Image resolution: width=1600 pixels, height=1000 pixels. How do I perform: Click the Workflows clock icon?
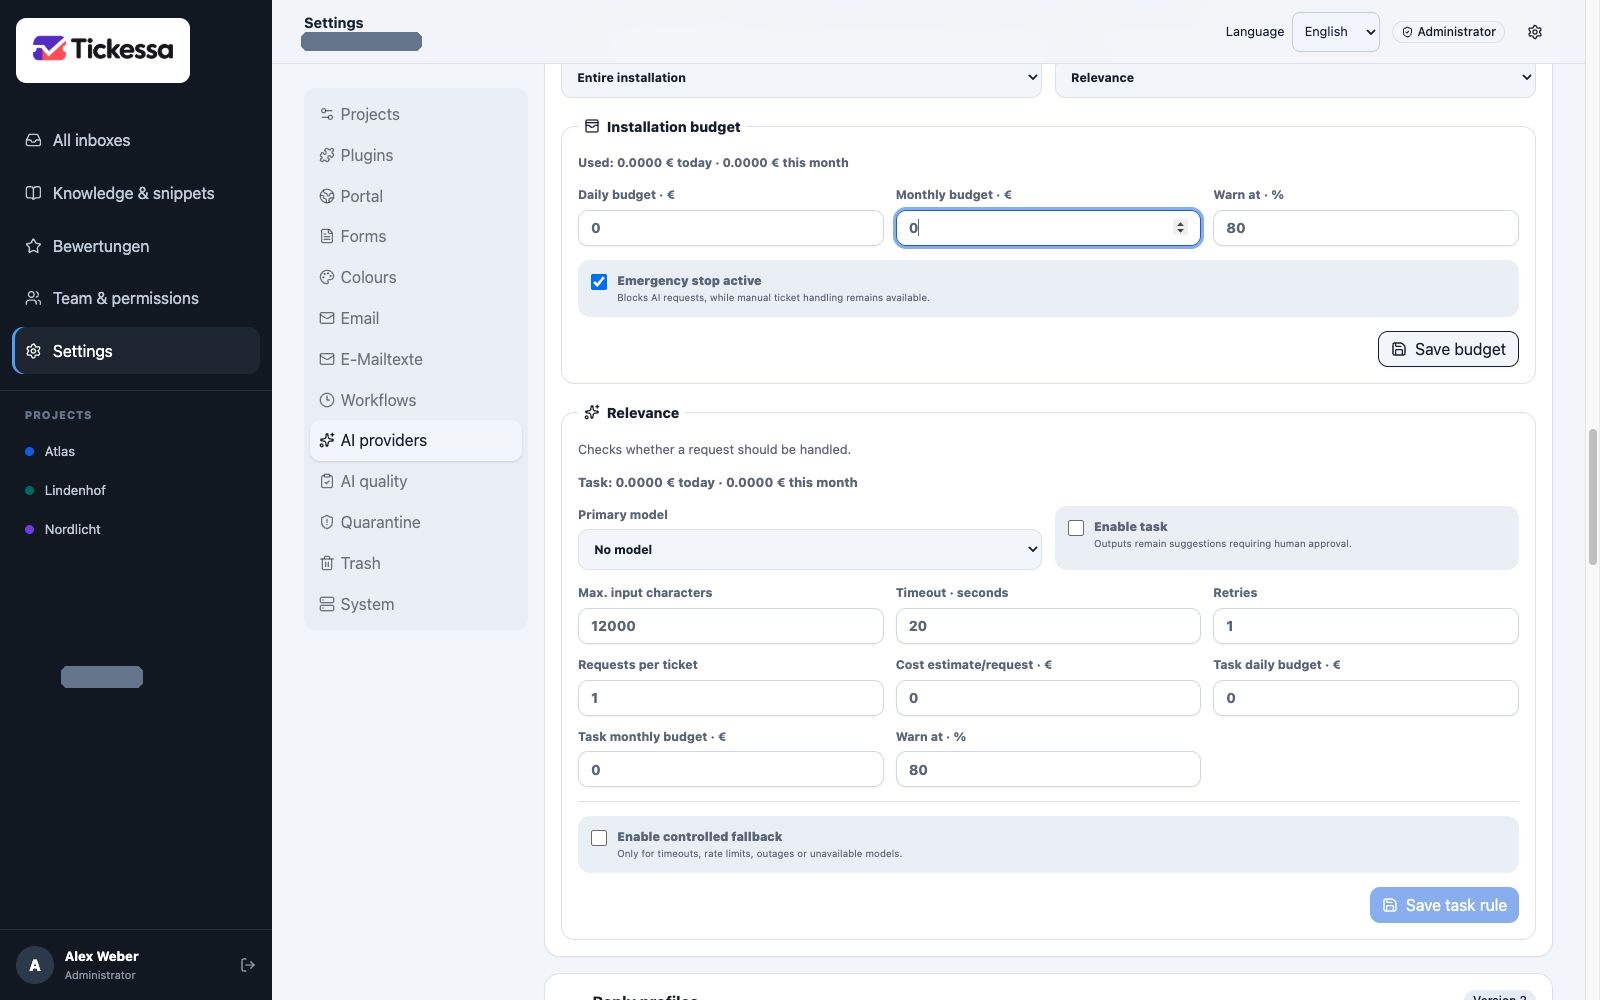pos(327,400)
